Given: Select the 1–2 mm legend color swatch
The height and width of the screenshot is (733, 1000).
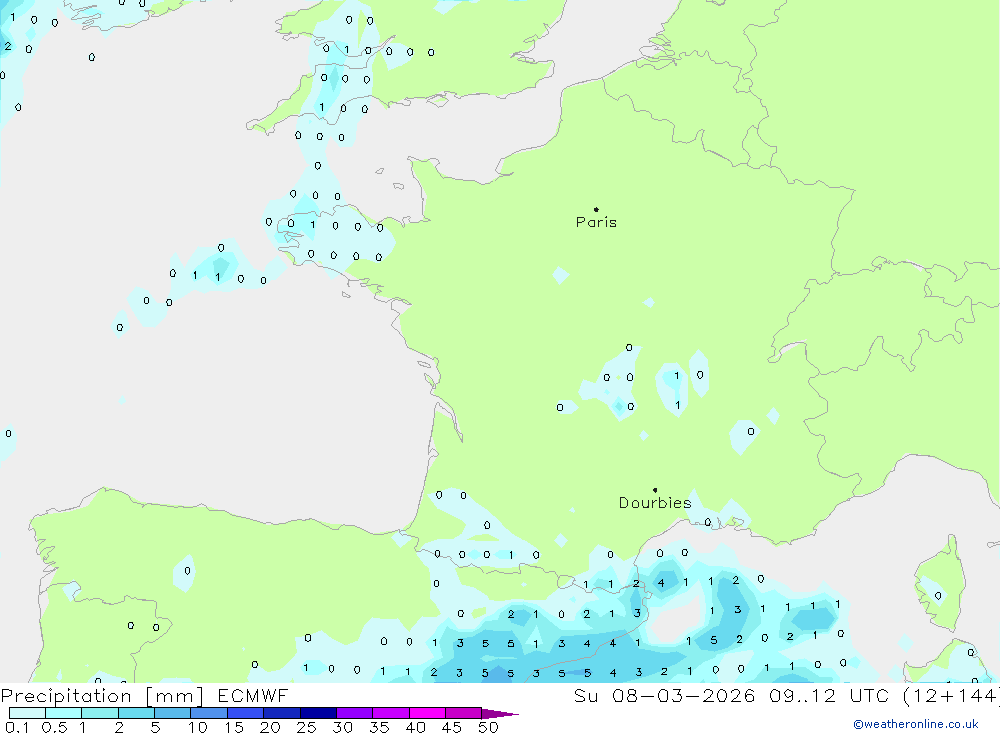Looking at the screenshot, I should (x=100, y=713).
